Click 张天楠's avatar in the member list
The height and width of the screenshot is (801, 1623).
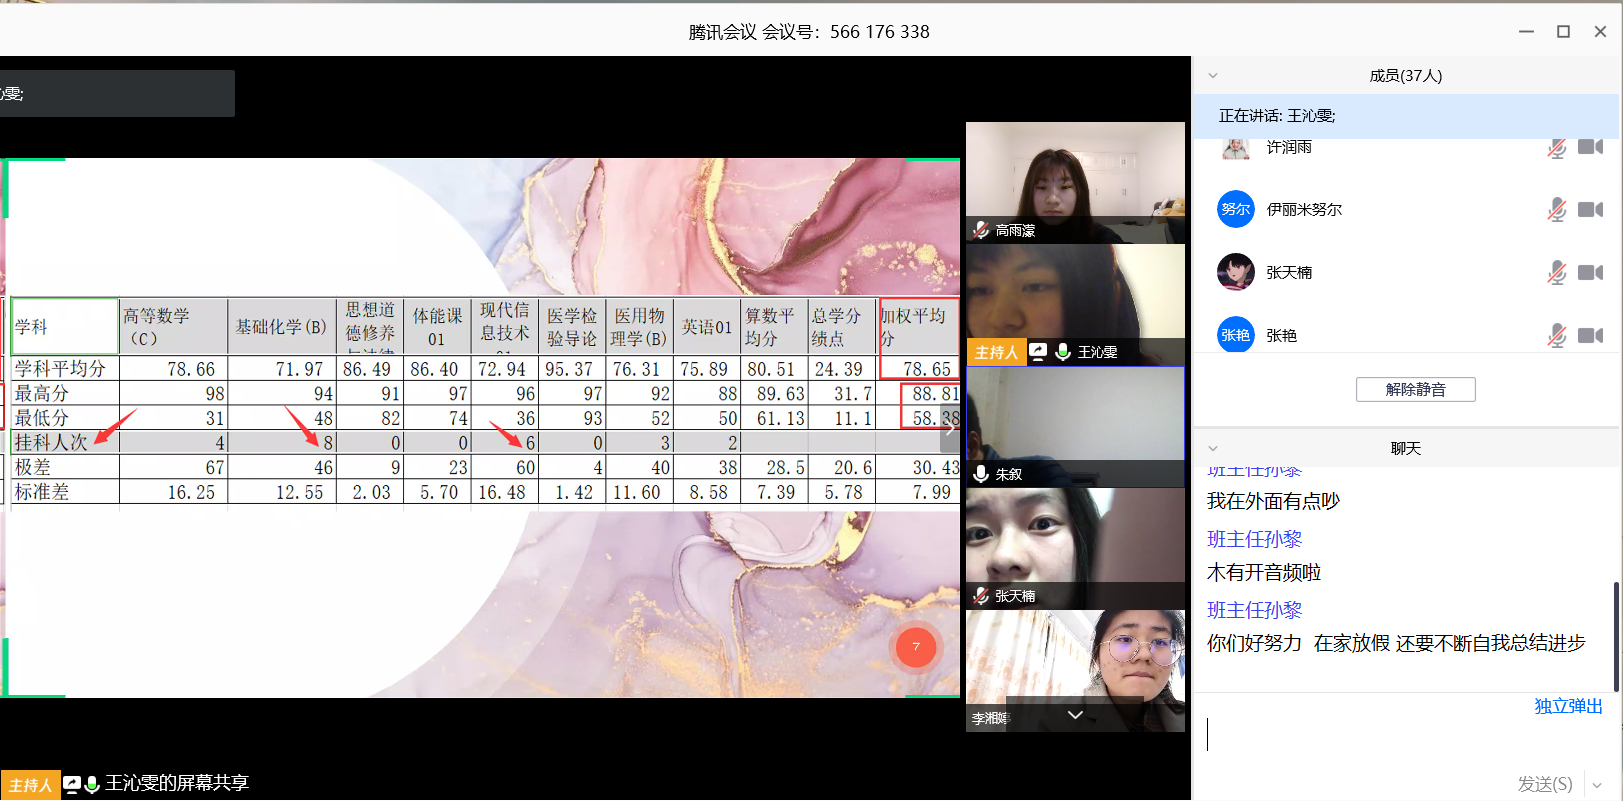pos(1235,272)
